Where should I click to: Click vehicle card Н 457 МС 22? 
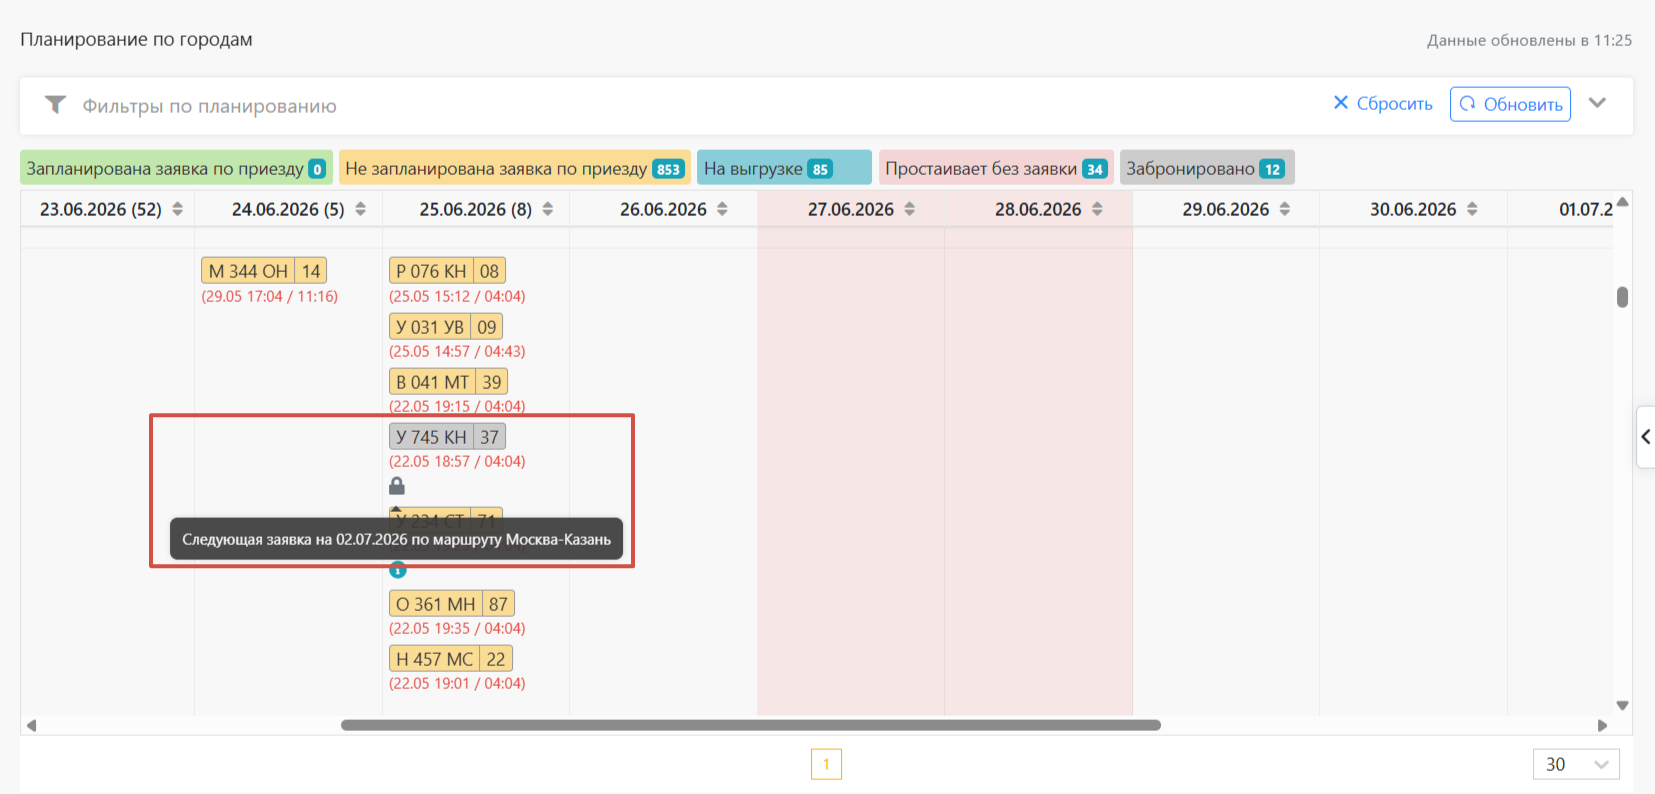451,659
